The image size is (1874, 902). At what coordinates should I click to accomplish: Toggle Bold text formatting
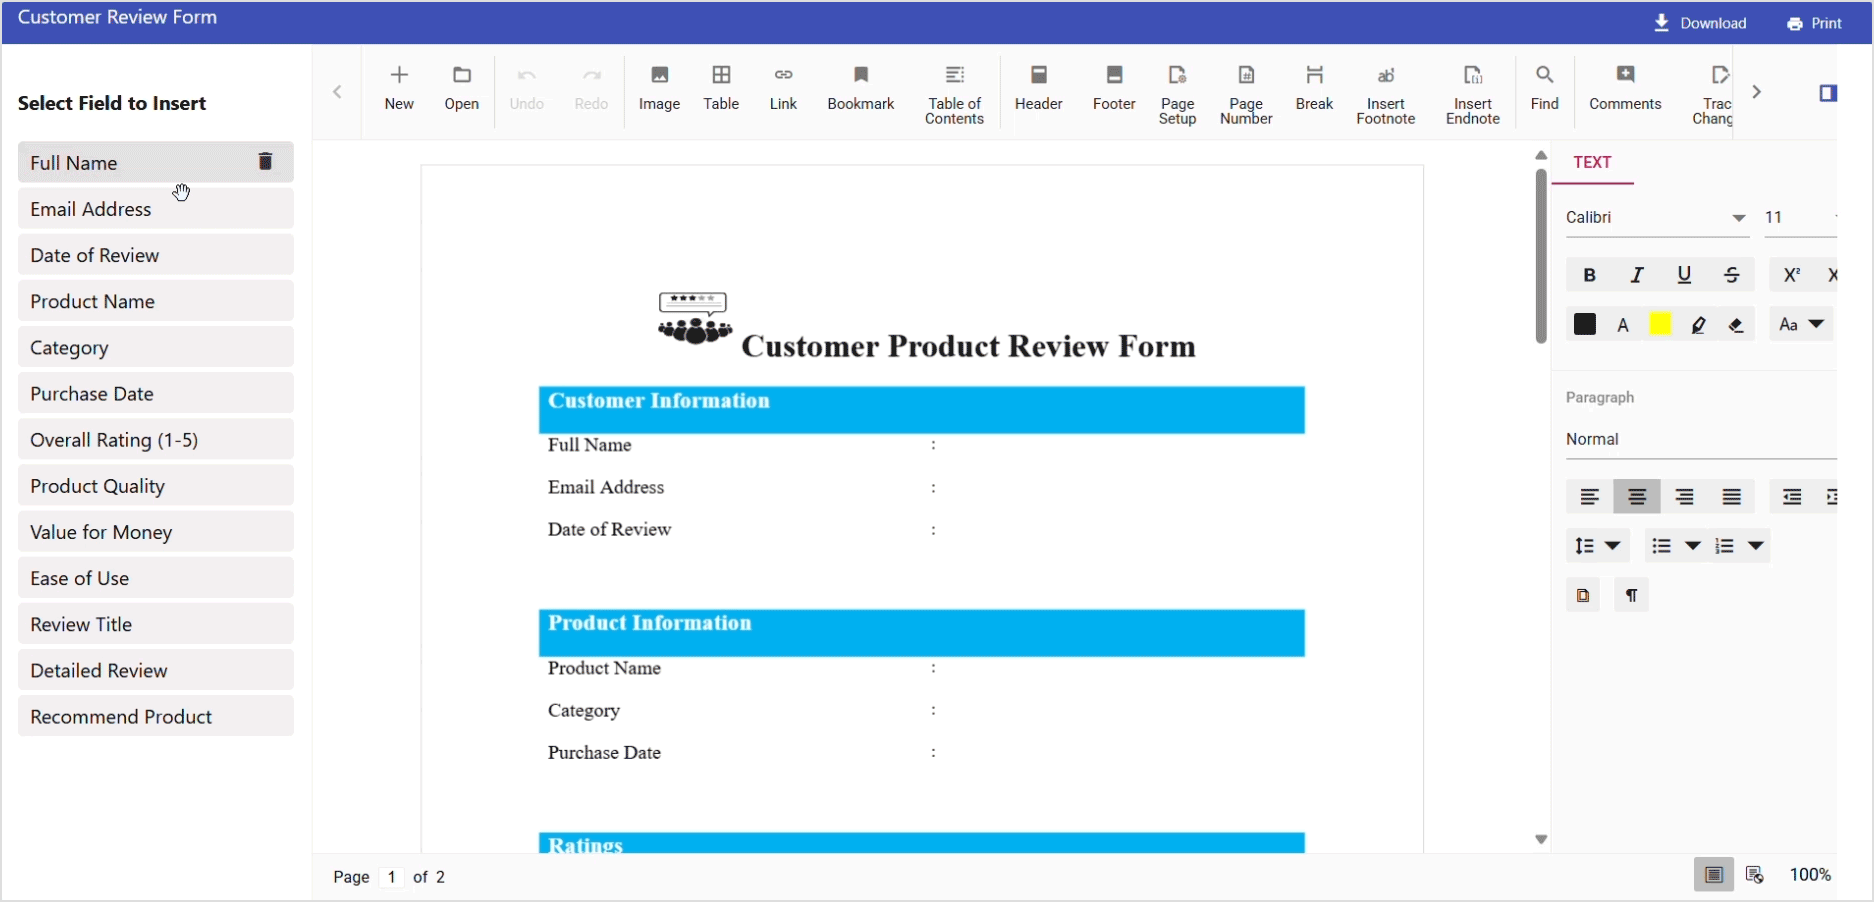[1589, 275]
